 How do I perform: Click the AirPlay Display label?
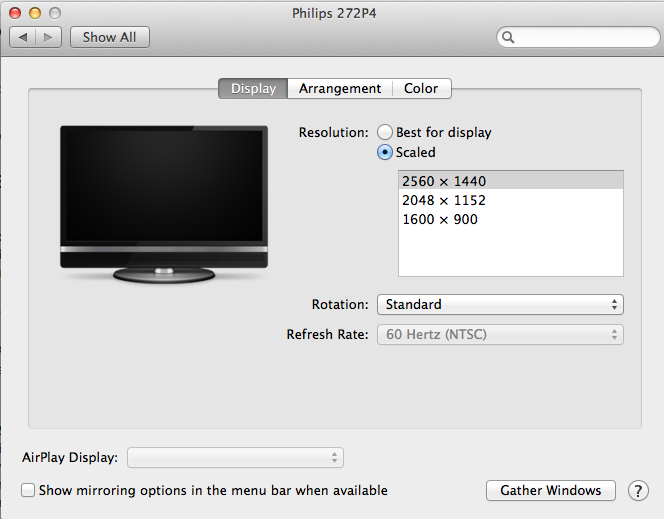coord(70,458)
